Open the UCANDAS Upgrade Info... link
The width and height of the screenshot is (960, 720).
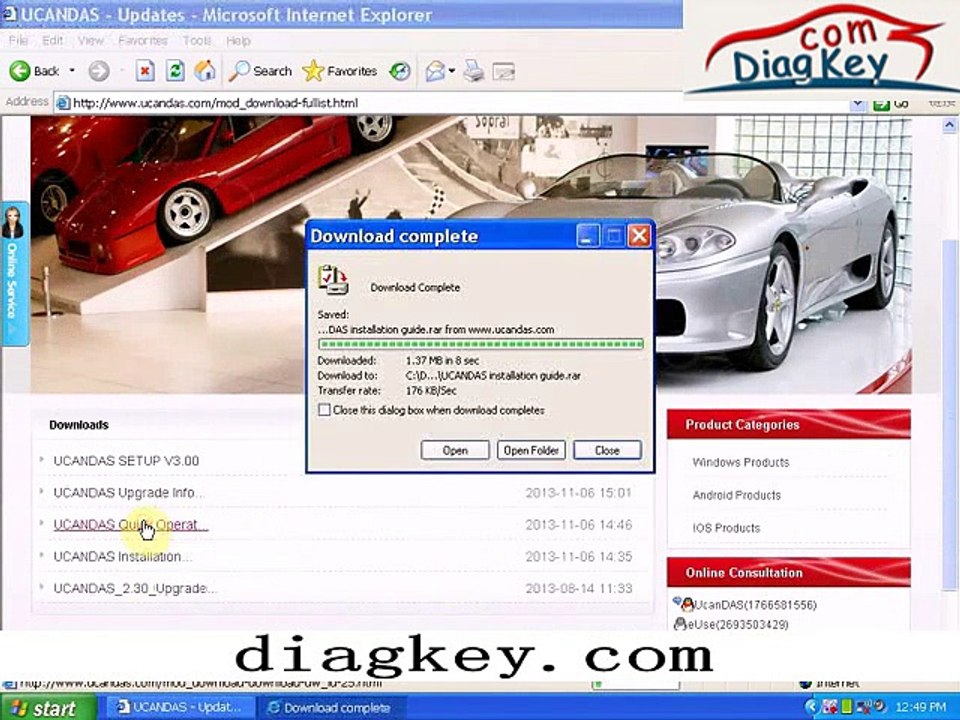click(x=129, y=492)
